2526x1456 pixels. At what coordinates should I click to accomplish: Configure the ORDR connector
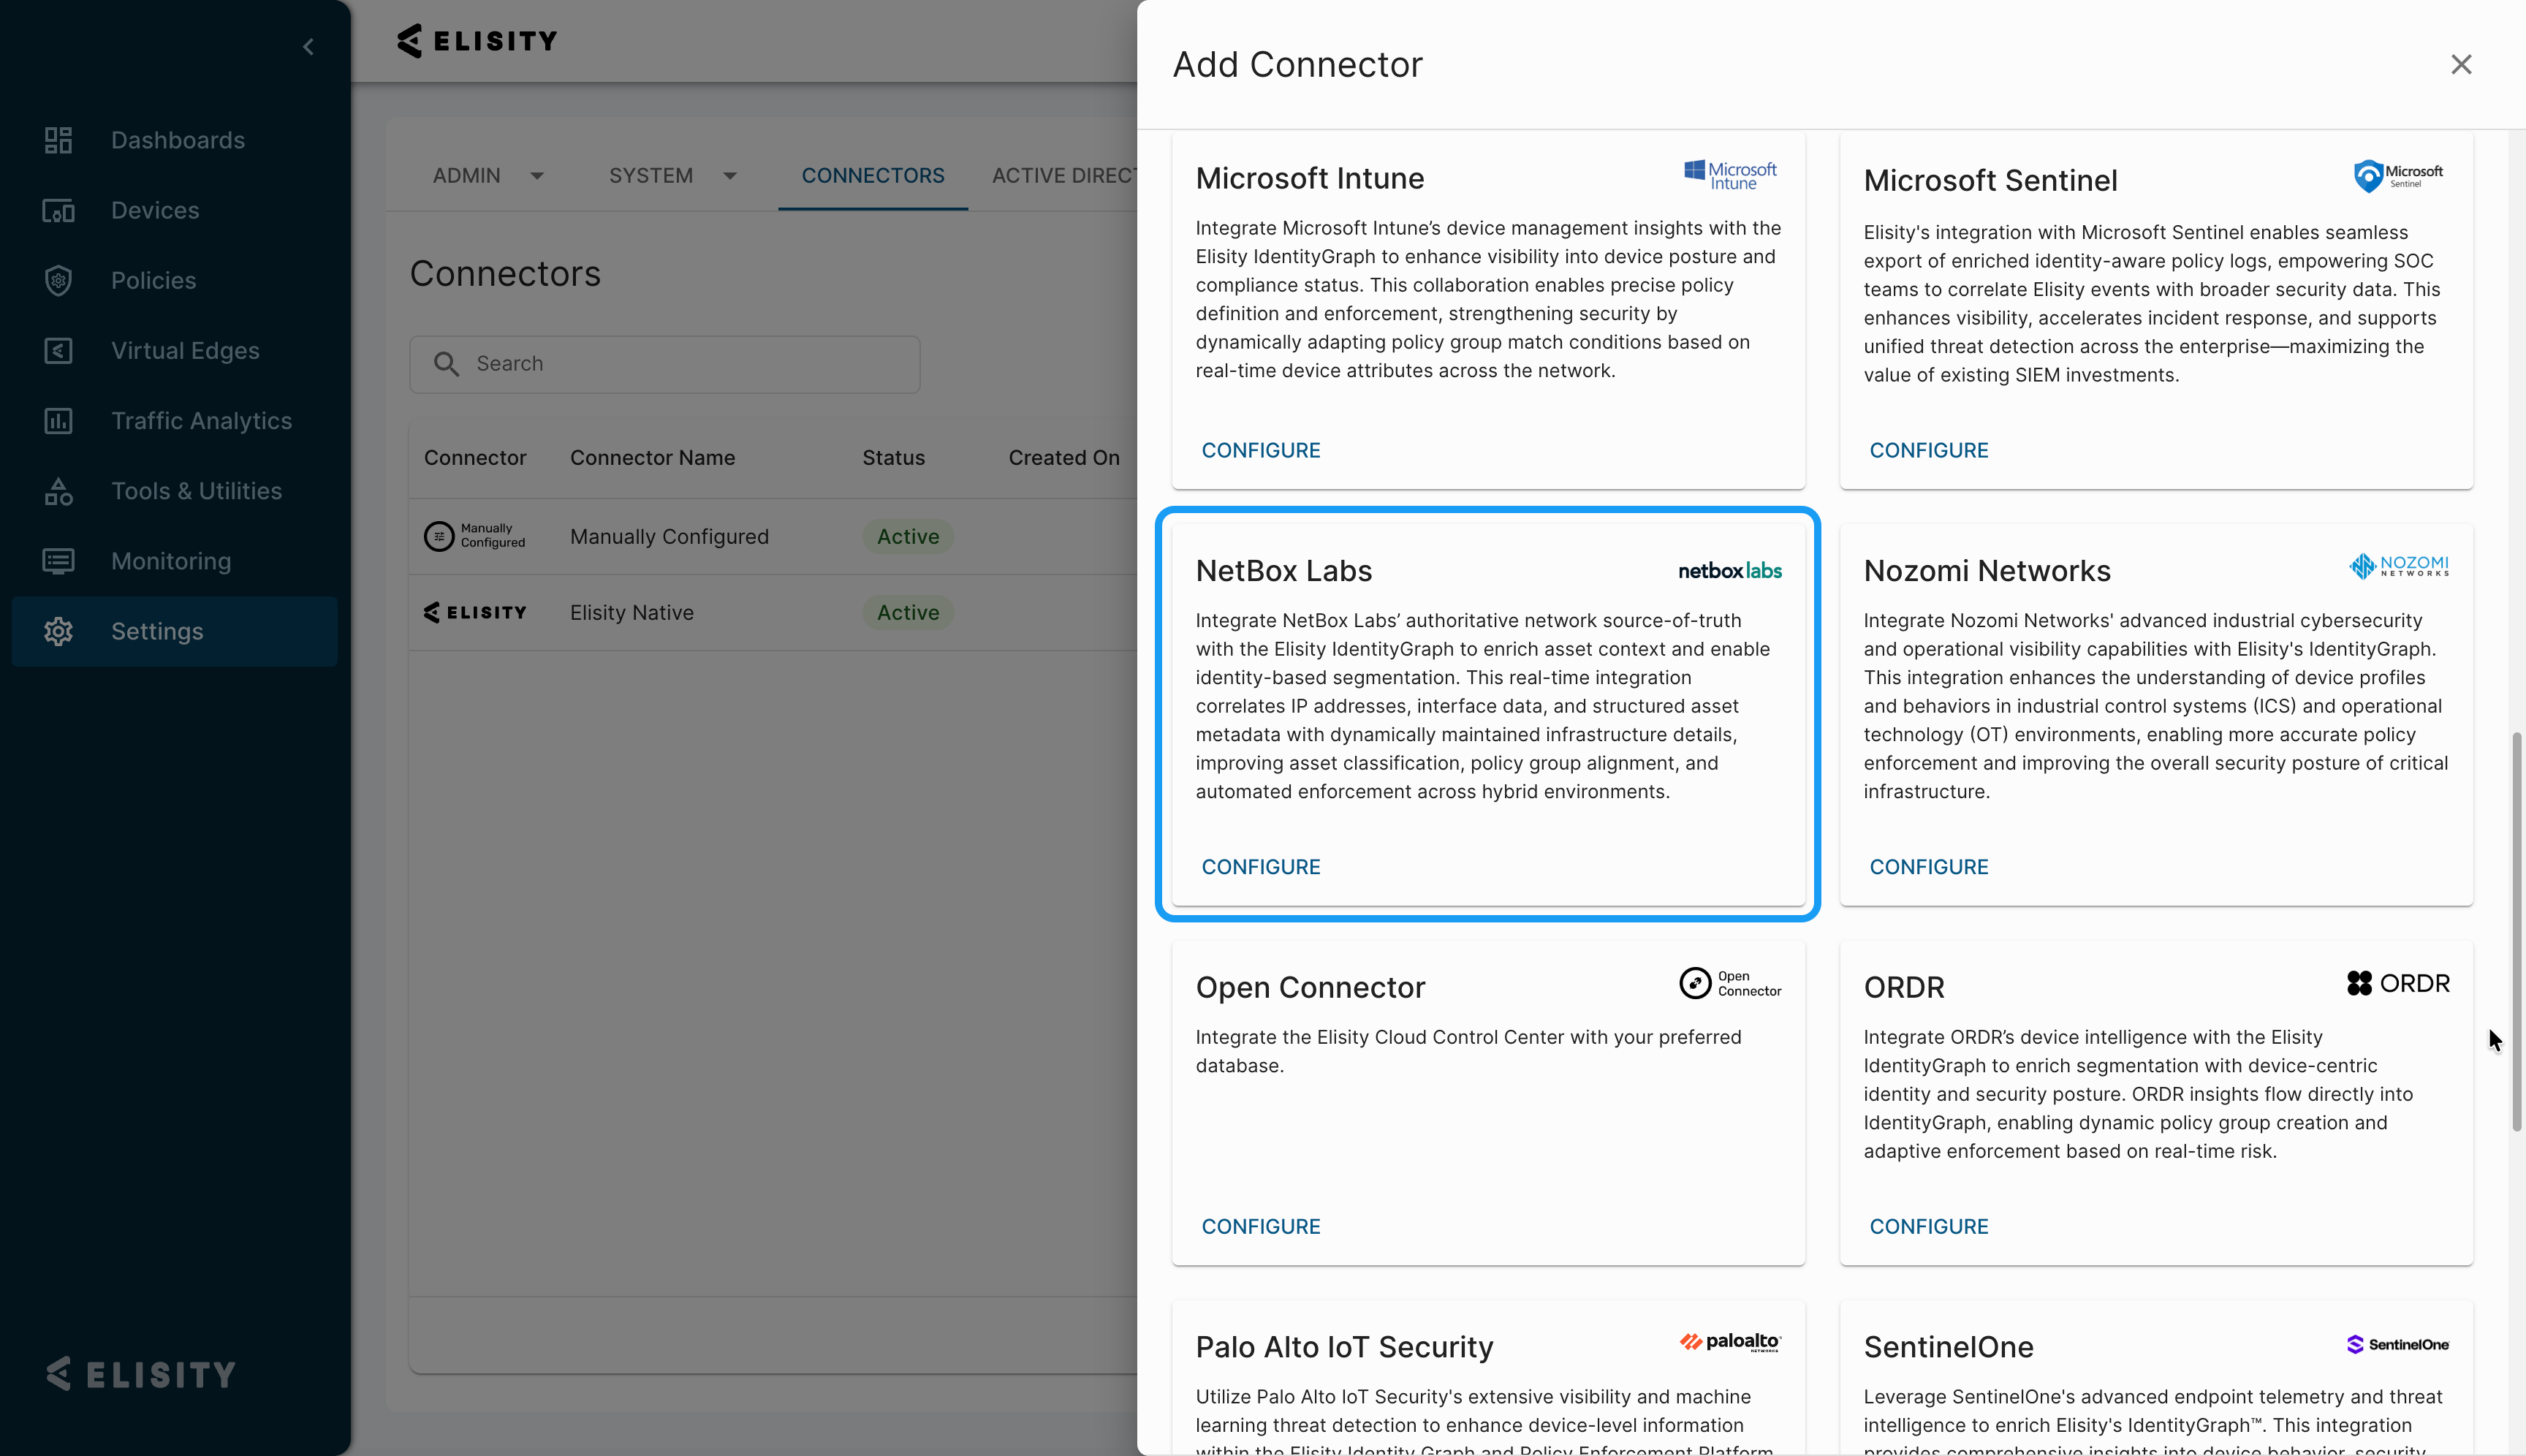coord(1928,1226)
